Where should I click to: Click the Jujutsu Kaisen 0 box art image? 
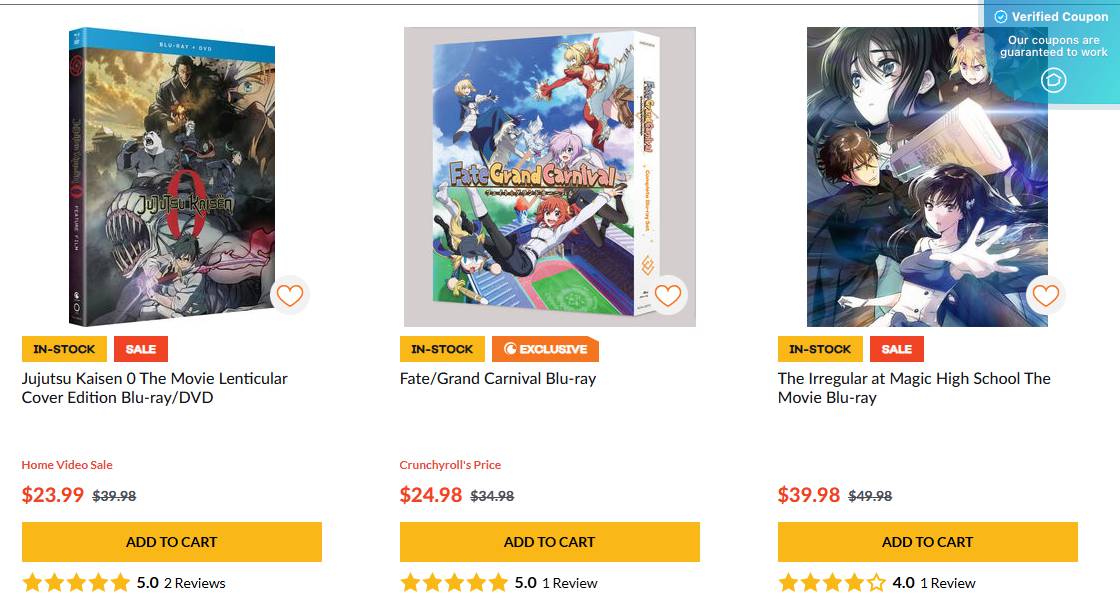(170, 175)
